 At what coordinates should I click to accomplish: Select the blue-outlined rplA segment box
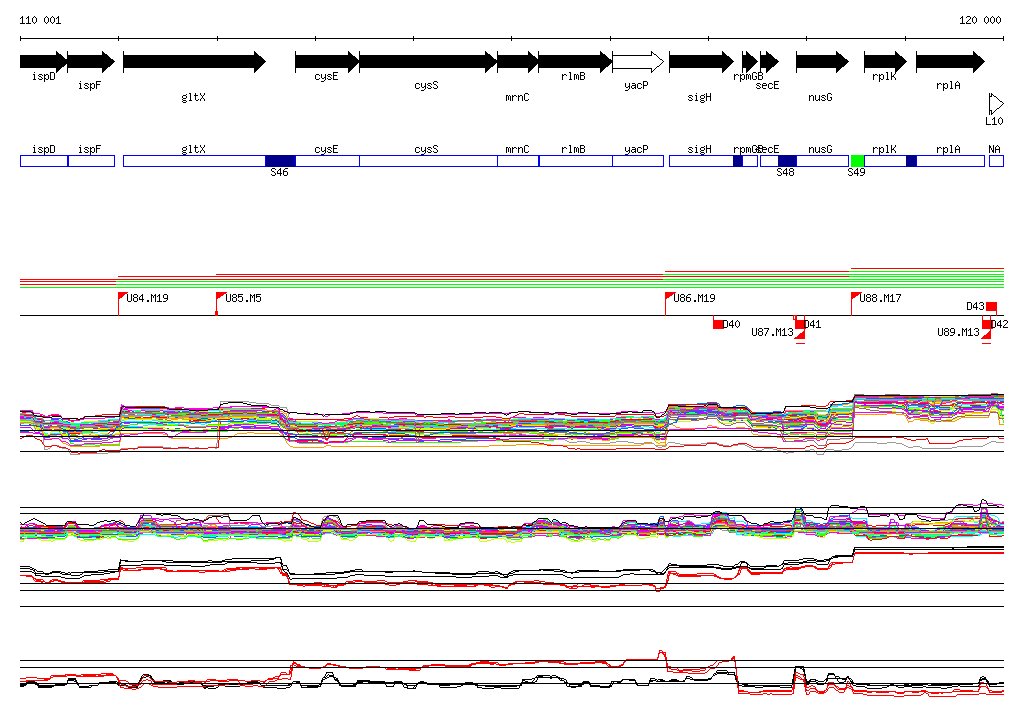pos(950,161)
